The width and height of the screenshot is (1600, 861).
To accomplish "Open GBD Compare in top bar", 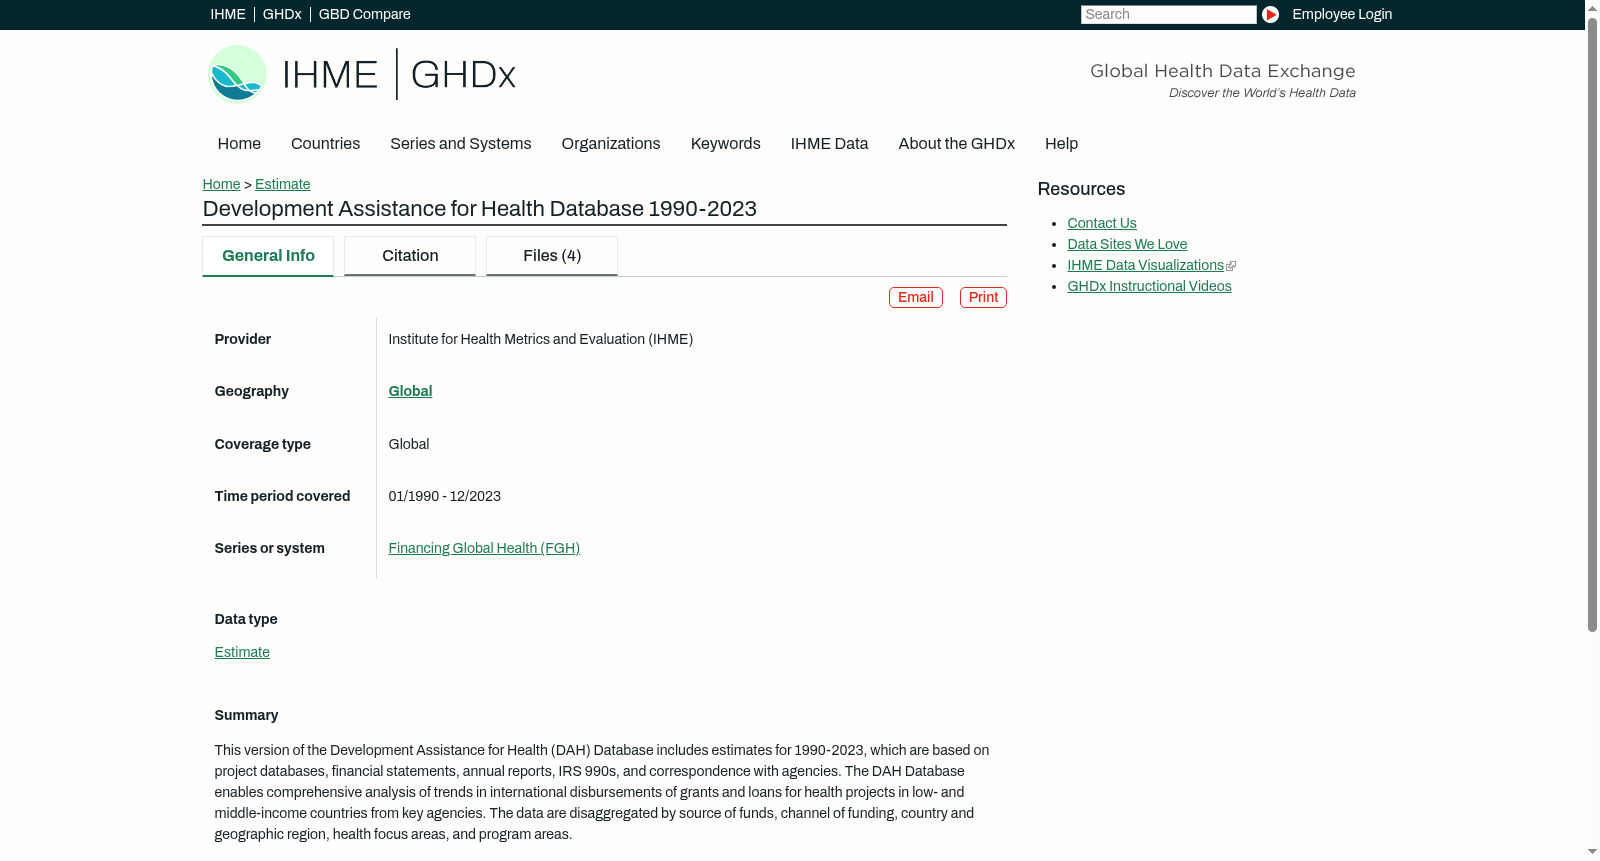I will [x=365, y=14].
